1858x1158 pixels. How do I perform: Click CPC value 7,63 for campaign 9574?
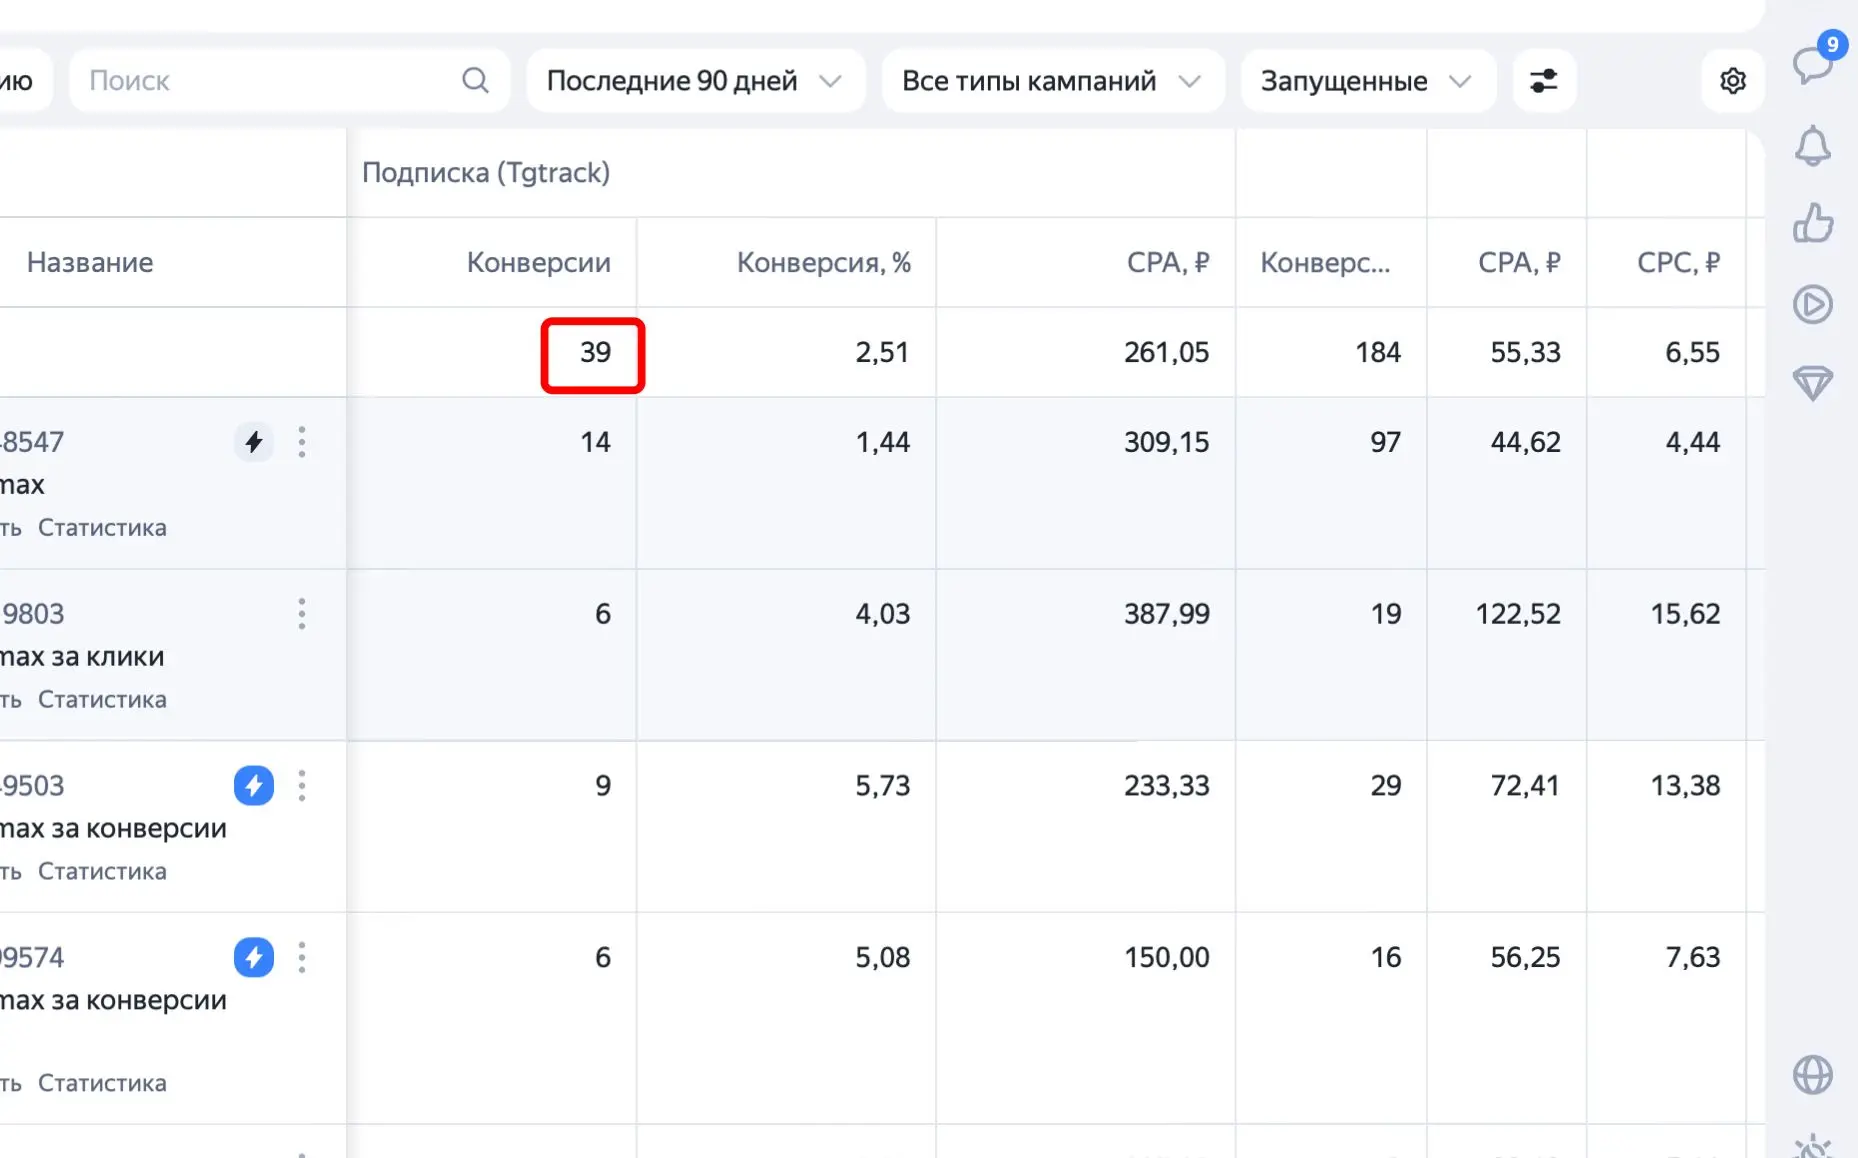click(x=1692, y=958)
